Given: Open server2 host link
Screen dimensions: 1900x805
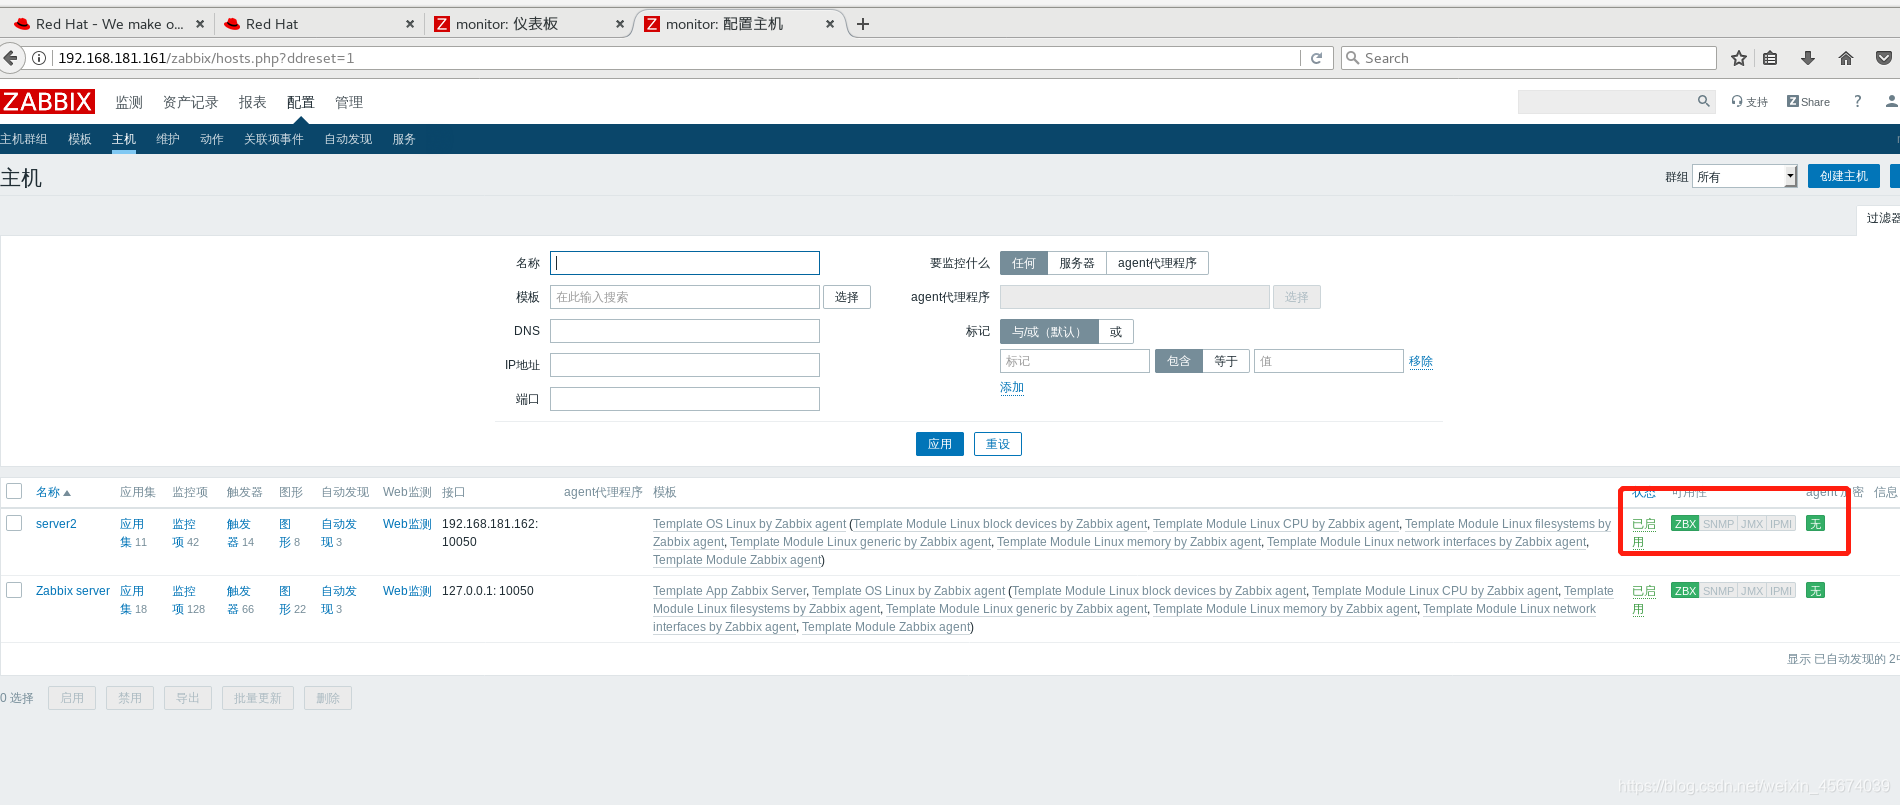Looking at the screenshot, I should 56,524.
